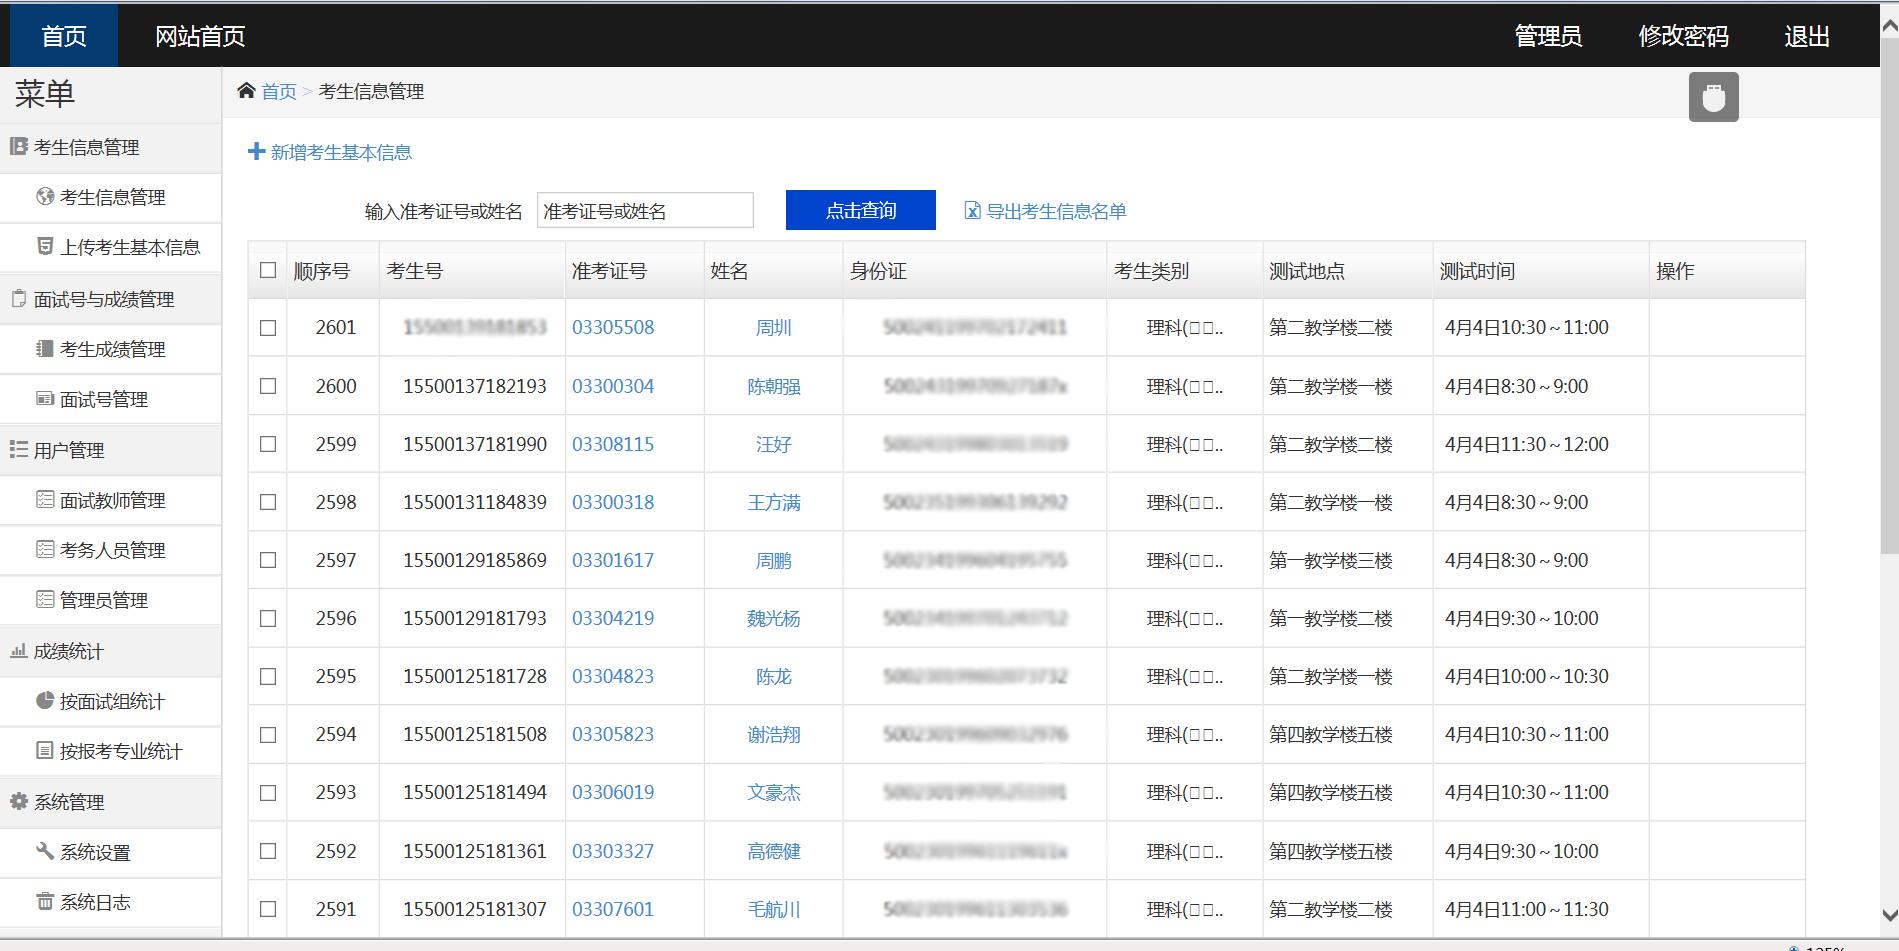The height and width of the screenshot is (951, 1899).
Task: Open admission number 03308115 link
Action: point(613,444)
